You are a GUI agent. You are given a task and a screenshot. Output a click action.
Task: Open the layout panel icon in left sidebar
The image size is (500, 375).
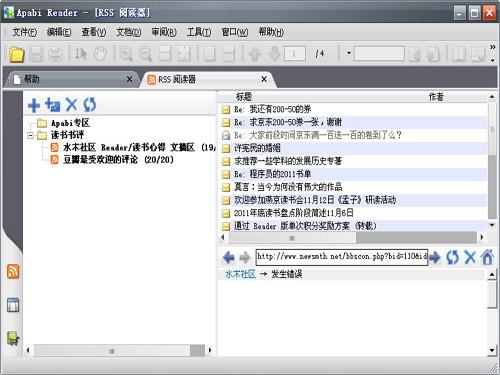13,305
